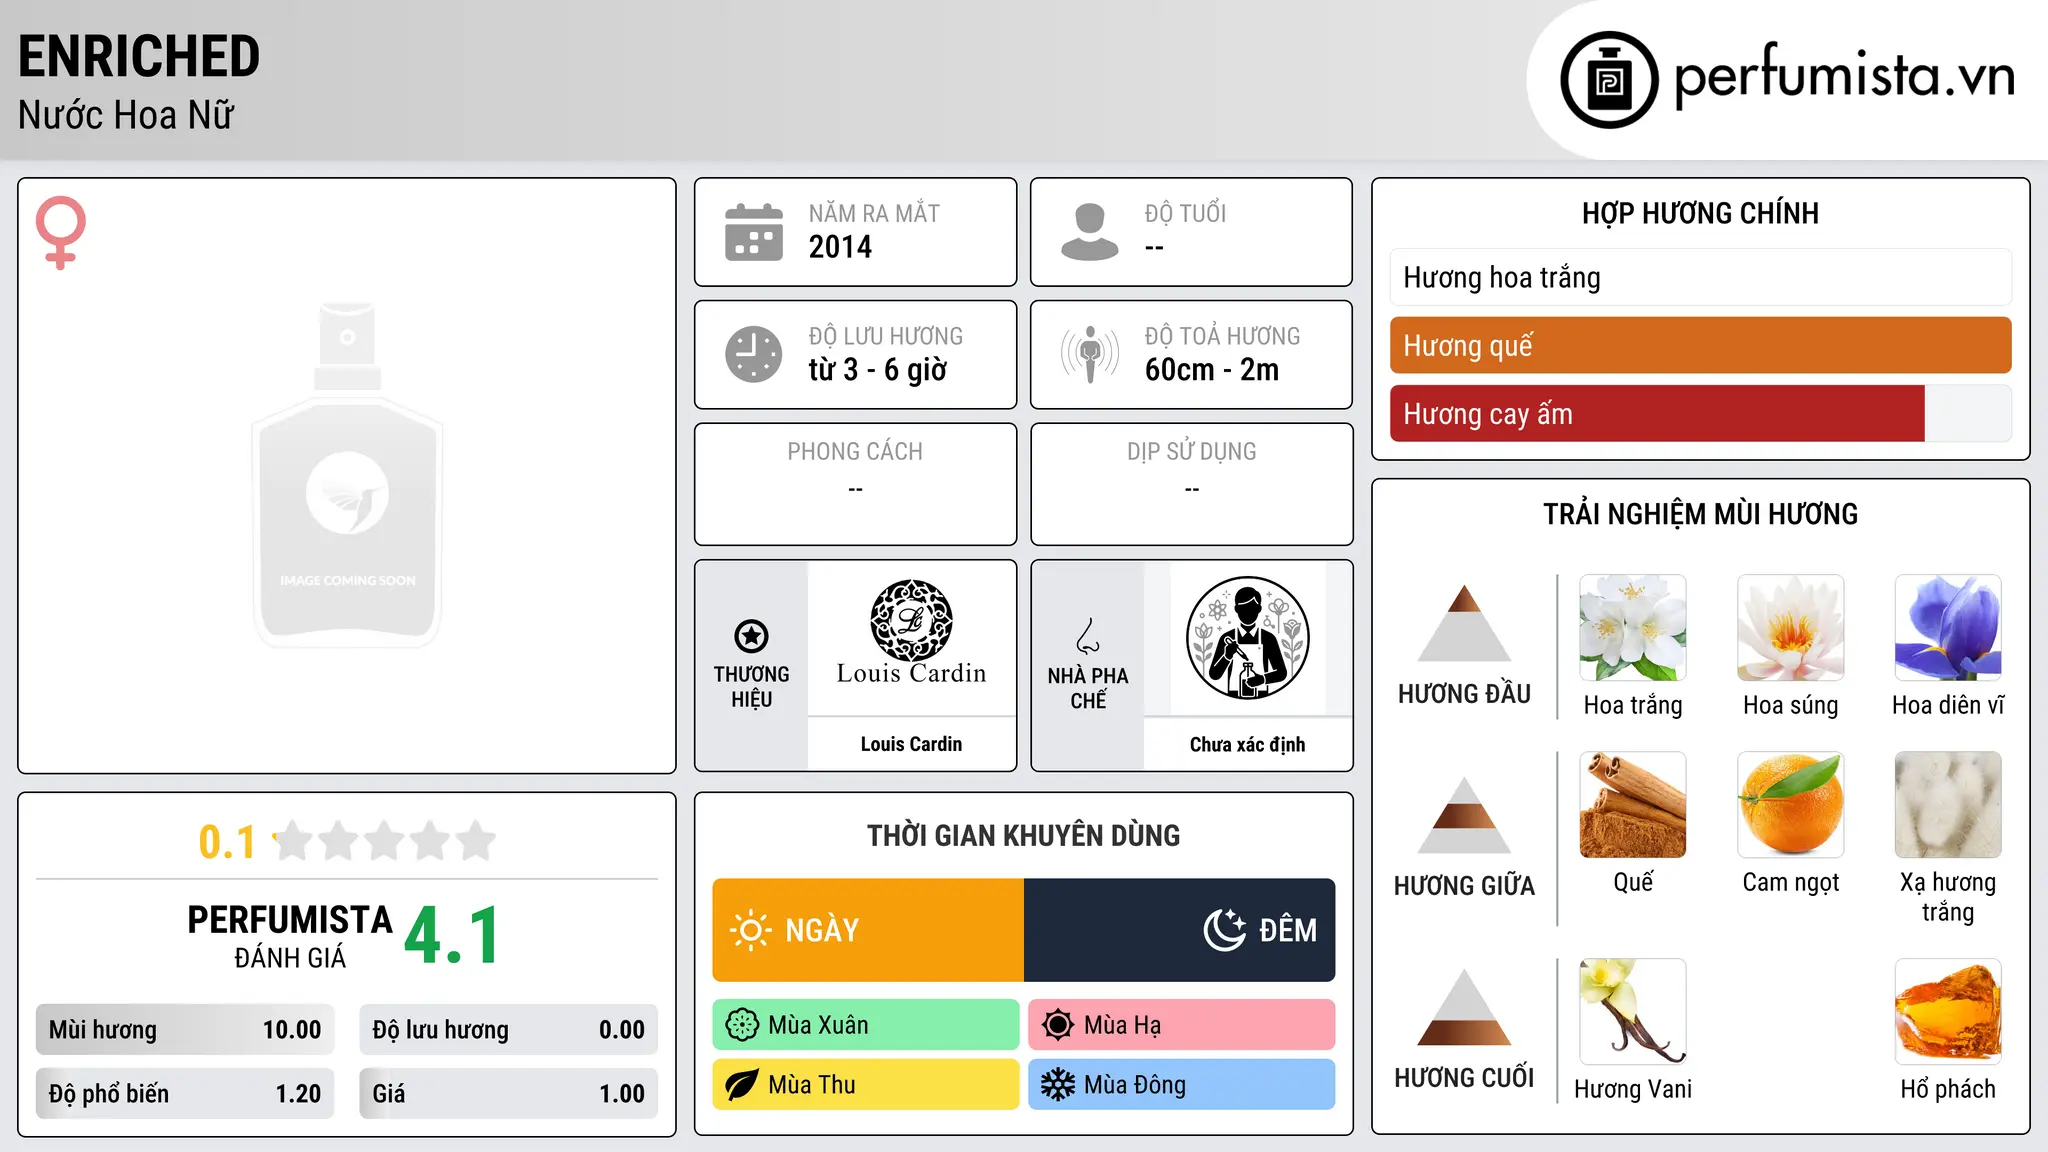Click the person icon beside Độ tuổi
Screen dimensions: 2048x1152
(x=1090, y=232)
